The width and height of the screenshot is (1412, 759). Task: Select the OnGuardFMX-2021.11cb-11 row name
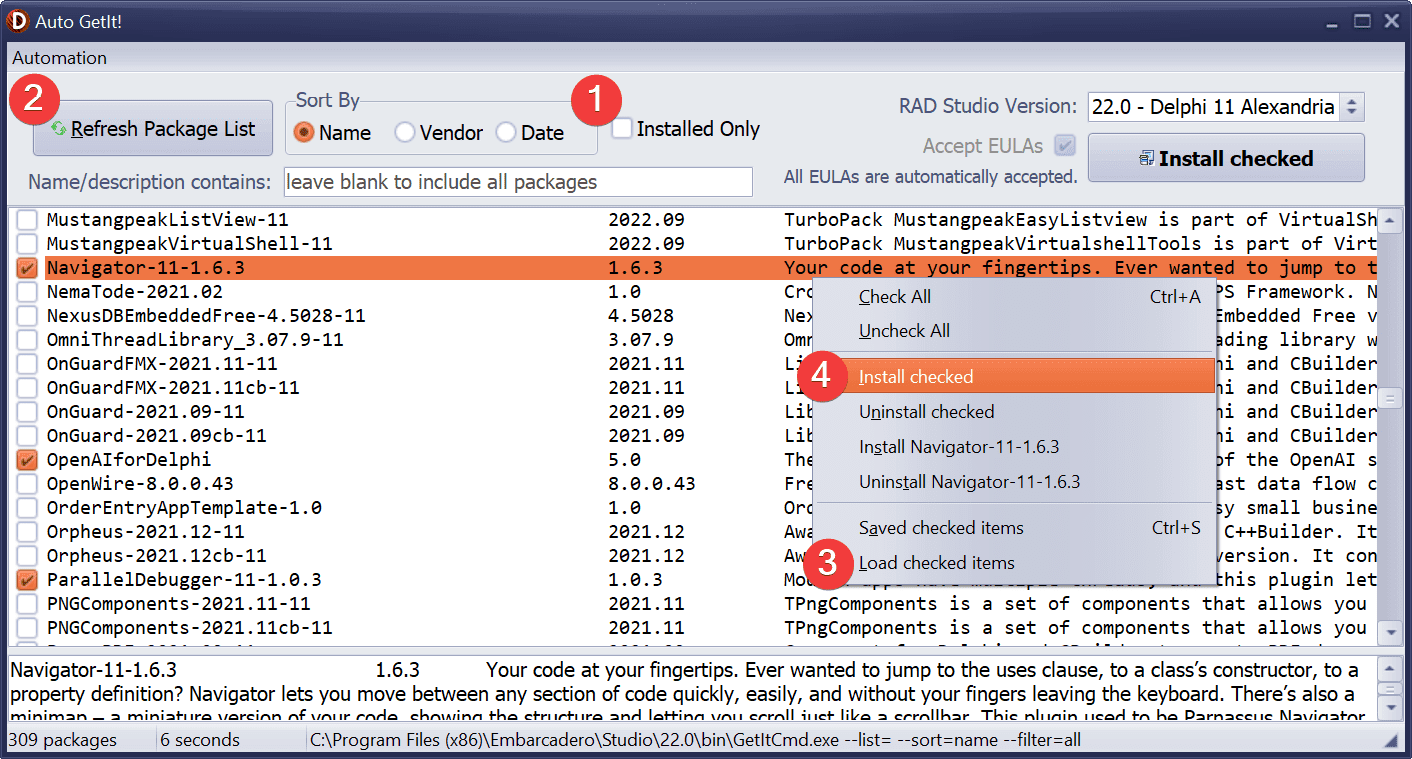pos(173,388)
